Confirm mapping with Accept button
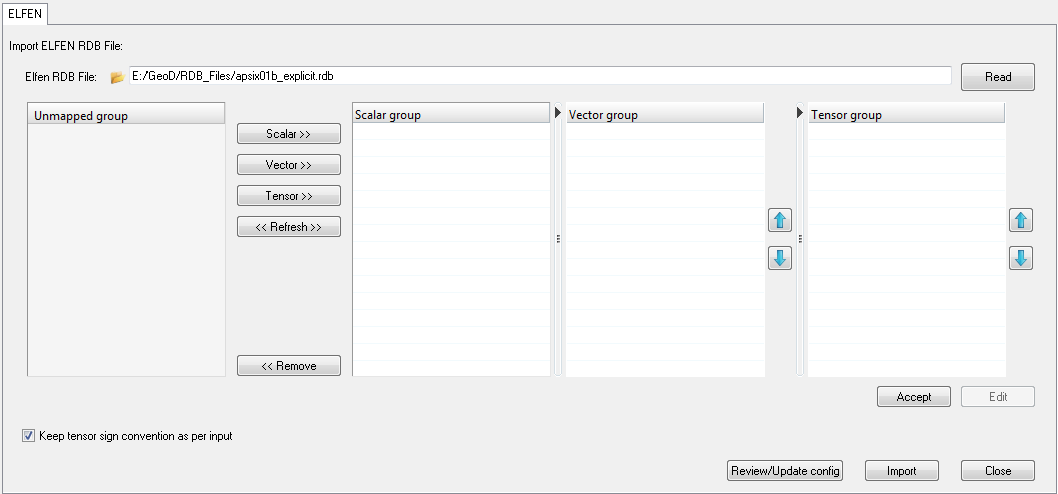The image size is (1058, 494). (914, 397)
